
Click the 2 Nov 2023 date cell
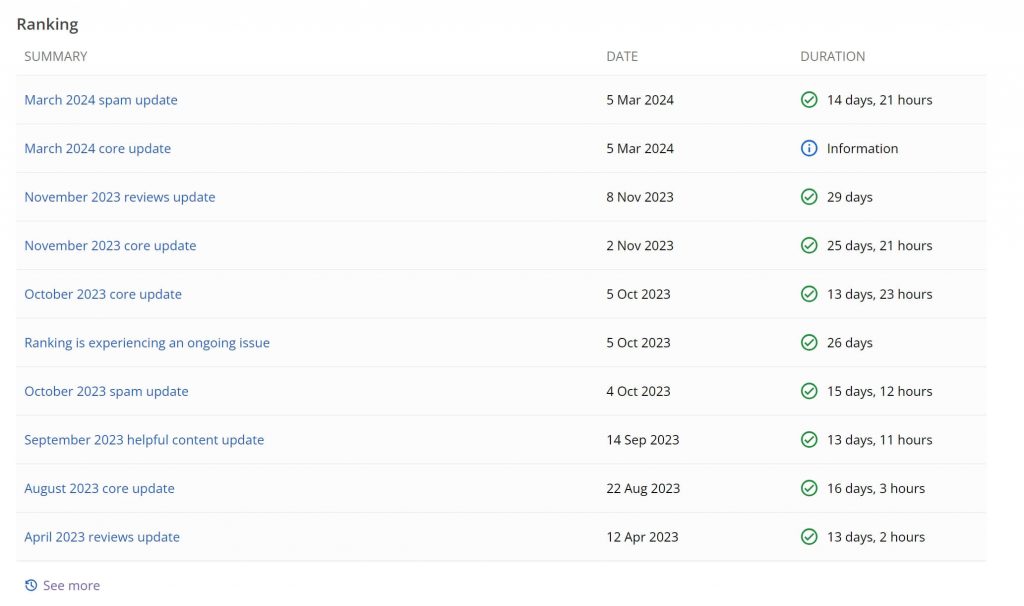[x=639, y=246]
